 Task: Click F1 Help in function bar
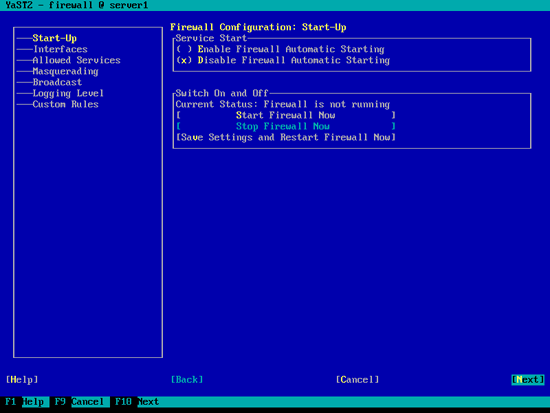tap(25, 402)
